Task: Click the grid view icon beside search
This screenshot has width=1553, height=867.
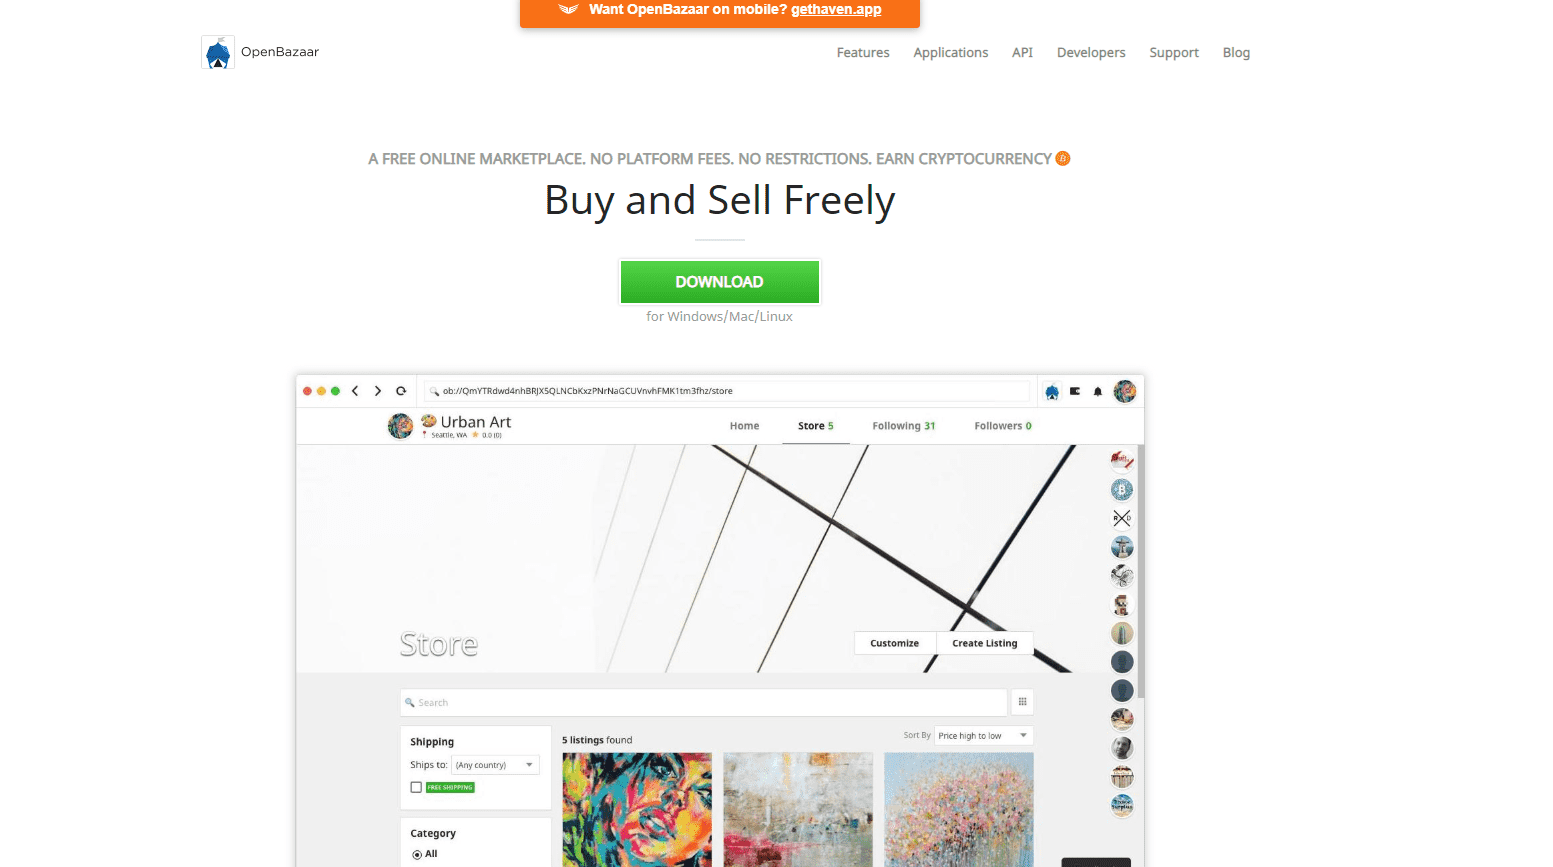Action: 1022,702
